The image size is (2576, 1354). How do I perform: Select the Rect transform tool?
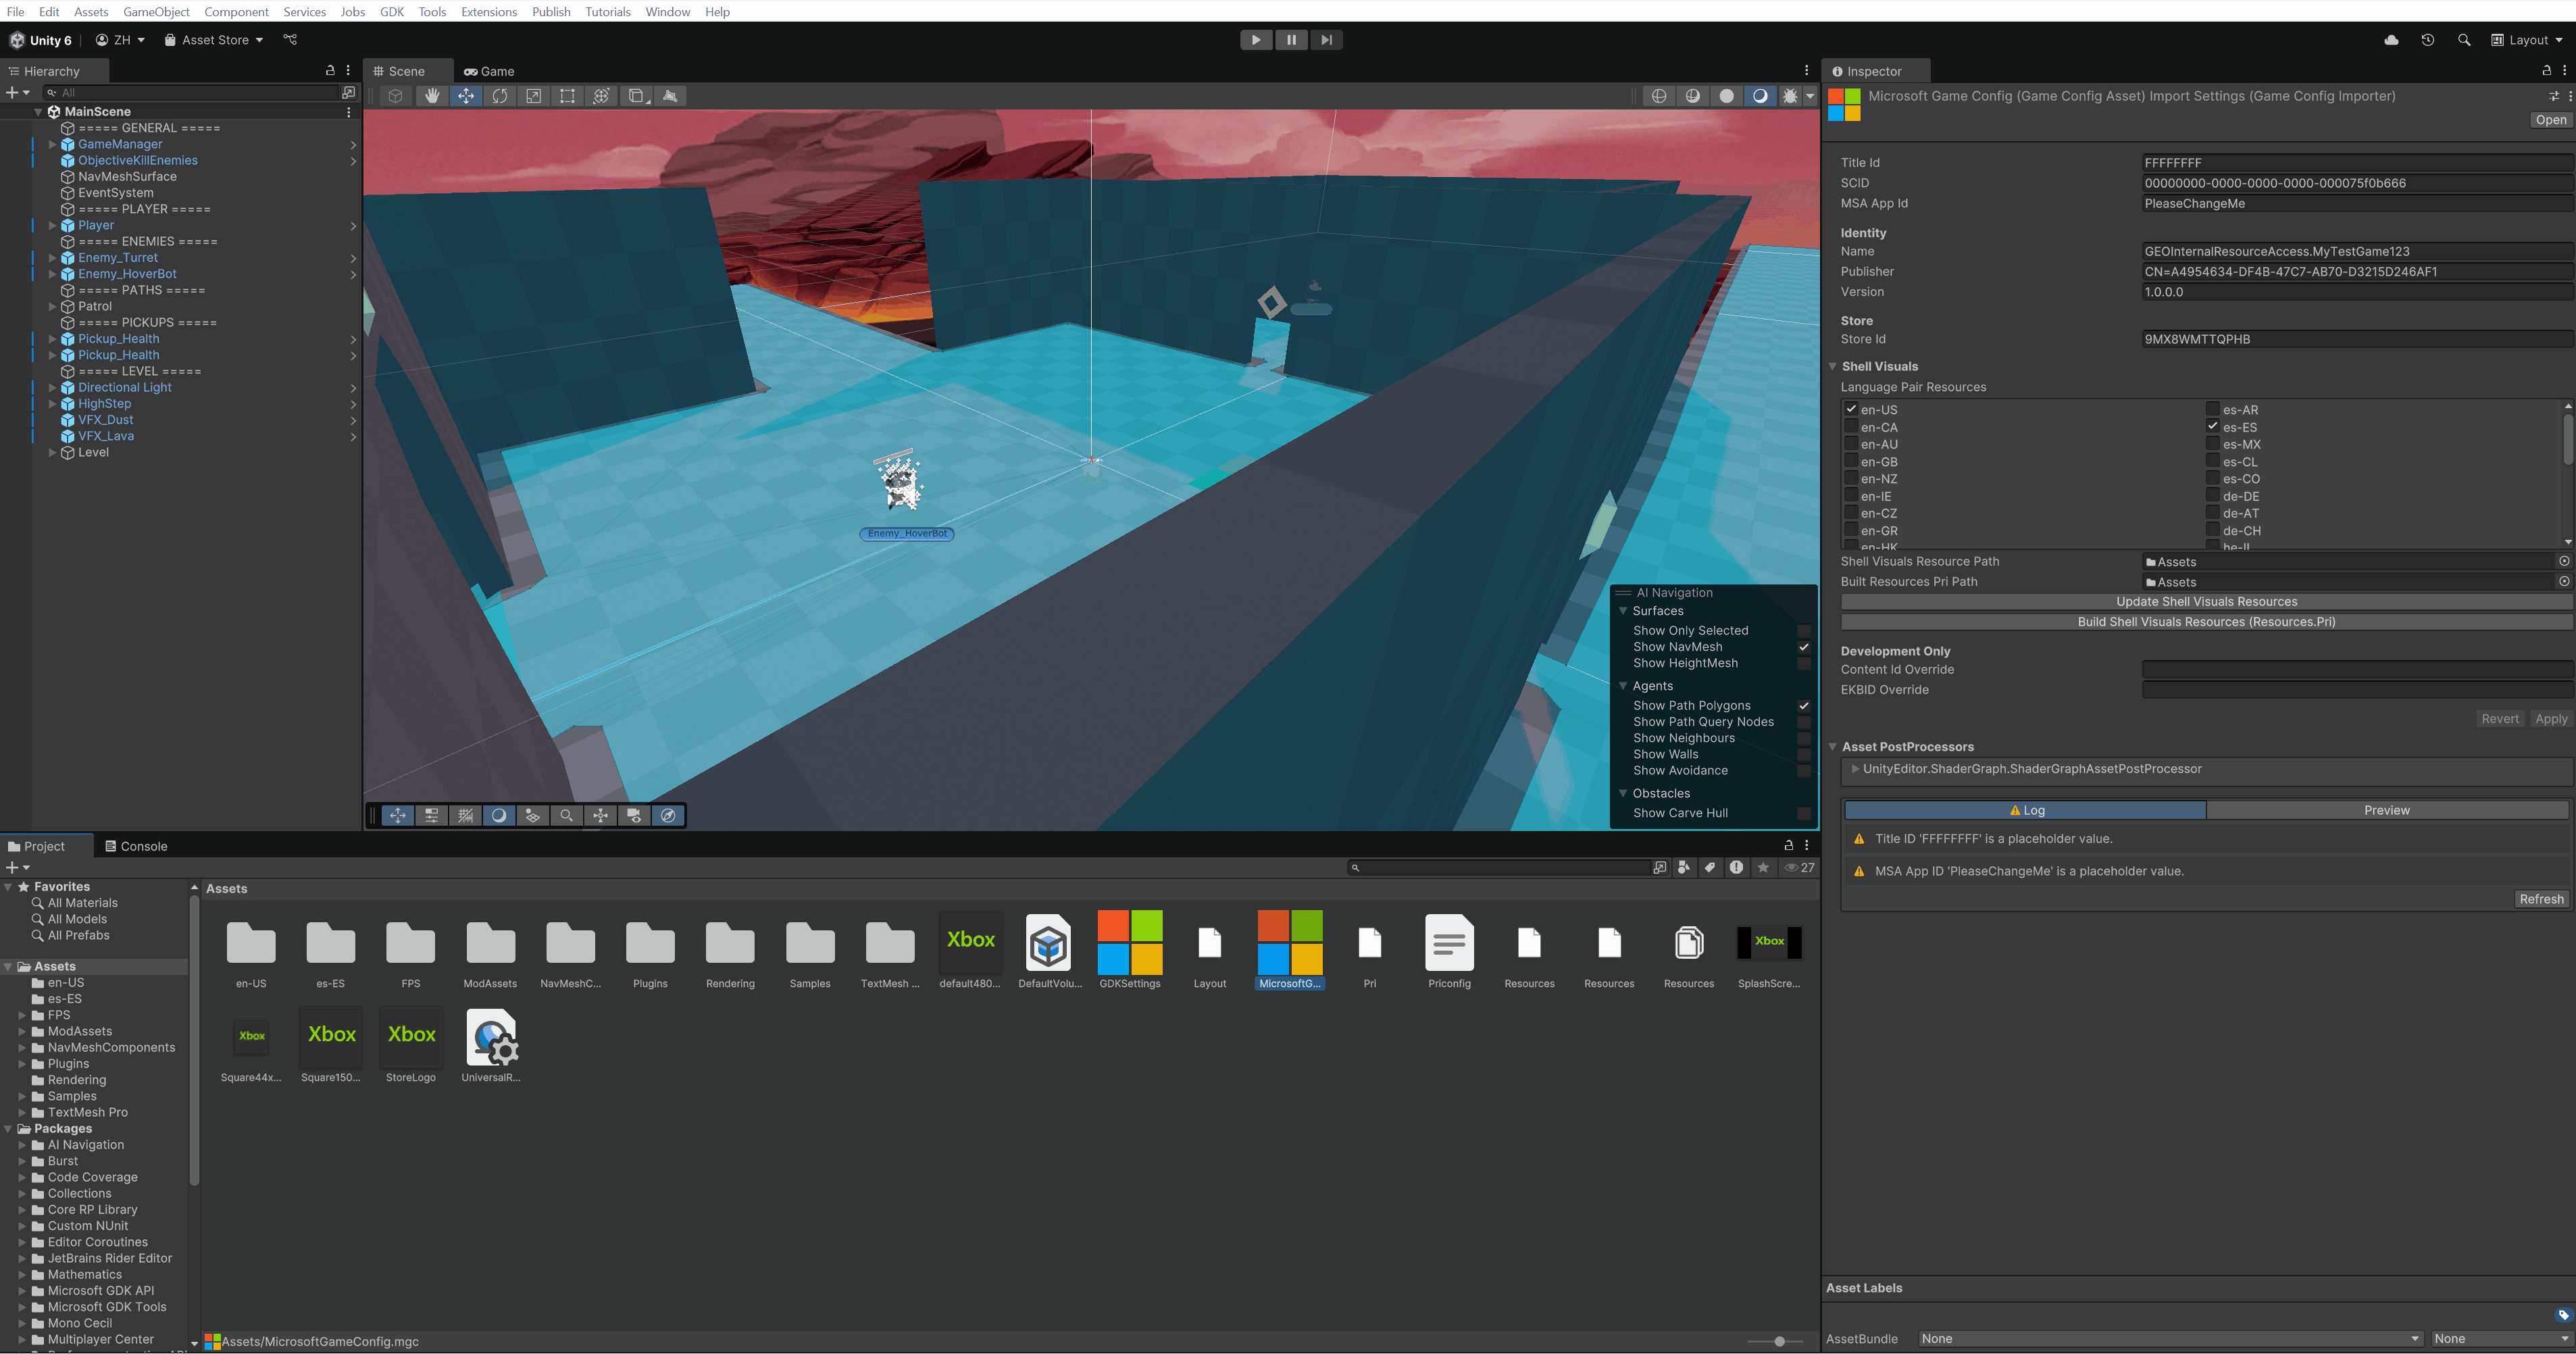click(567, 96)
